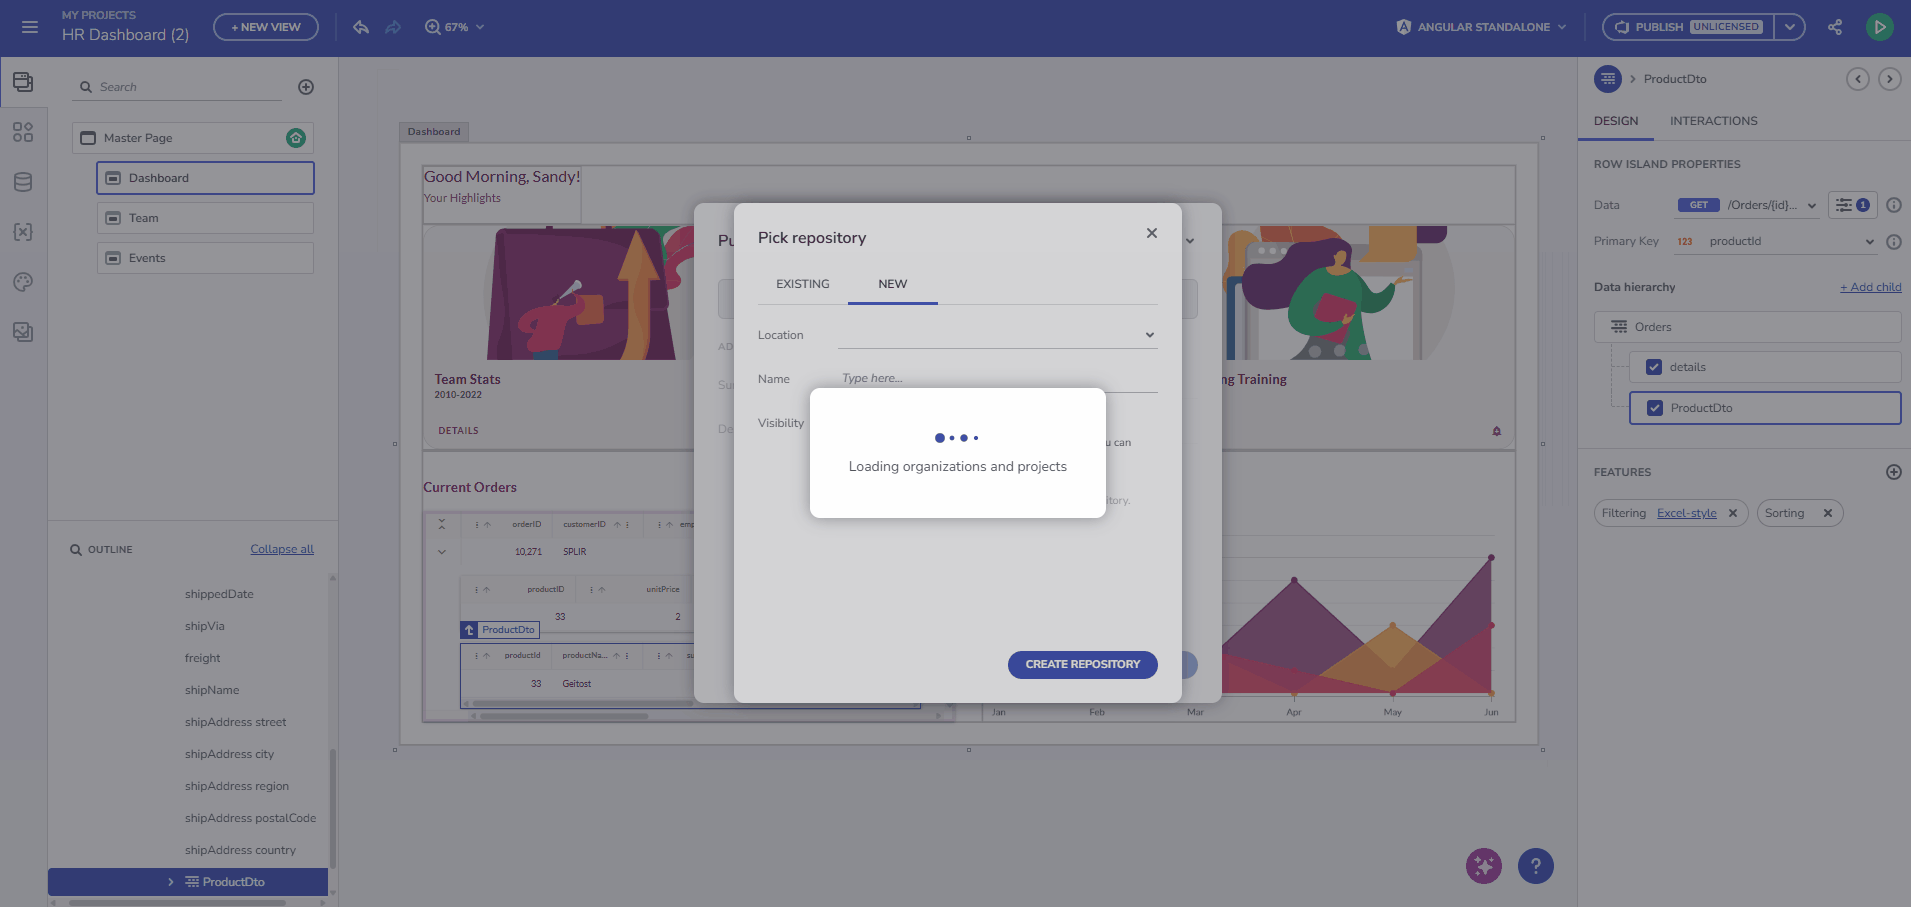Open the Theming palette panel
Image resolution: width=1911 pixels, height=907 pixels.
23,282
